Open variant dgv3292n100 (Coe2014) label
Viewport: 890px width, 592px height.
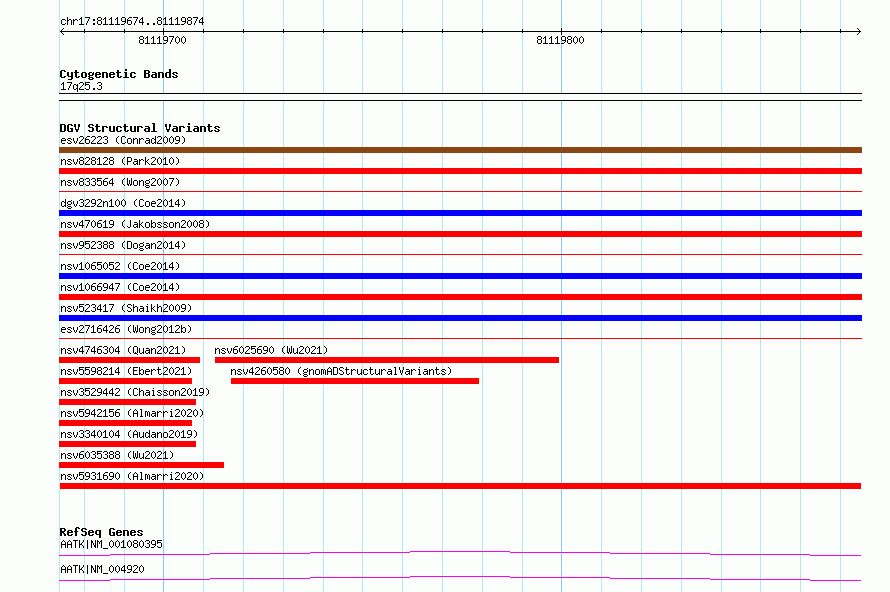coord(123,203)
